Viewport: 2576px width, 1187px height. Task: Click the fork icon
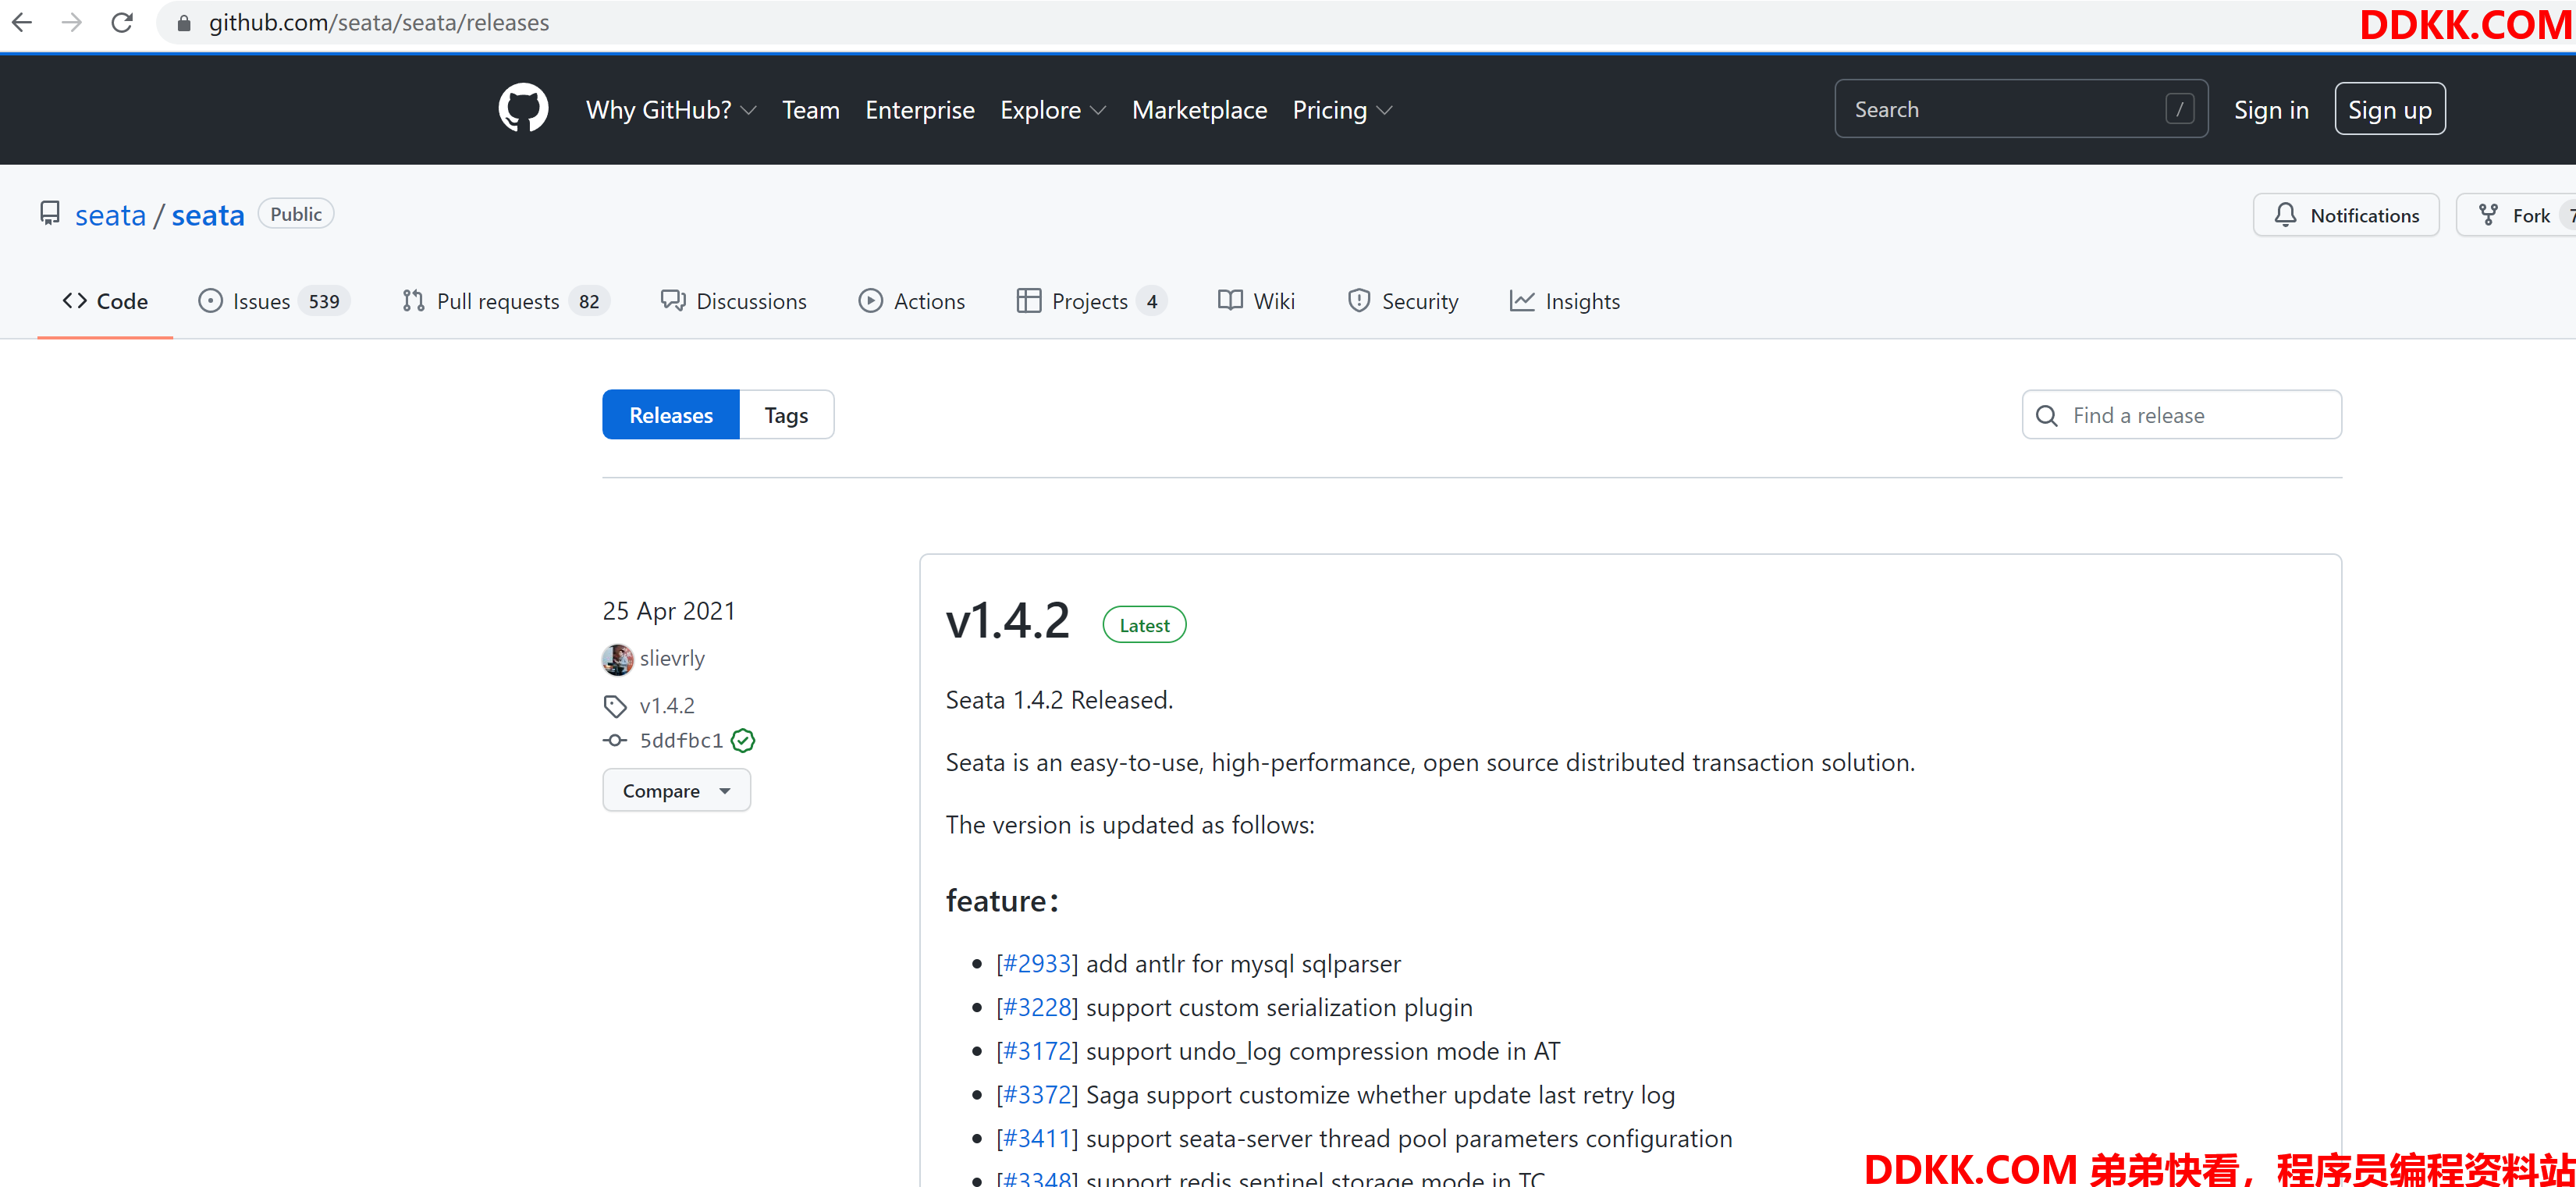tap(2487, 215)
